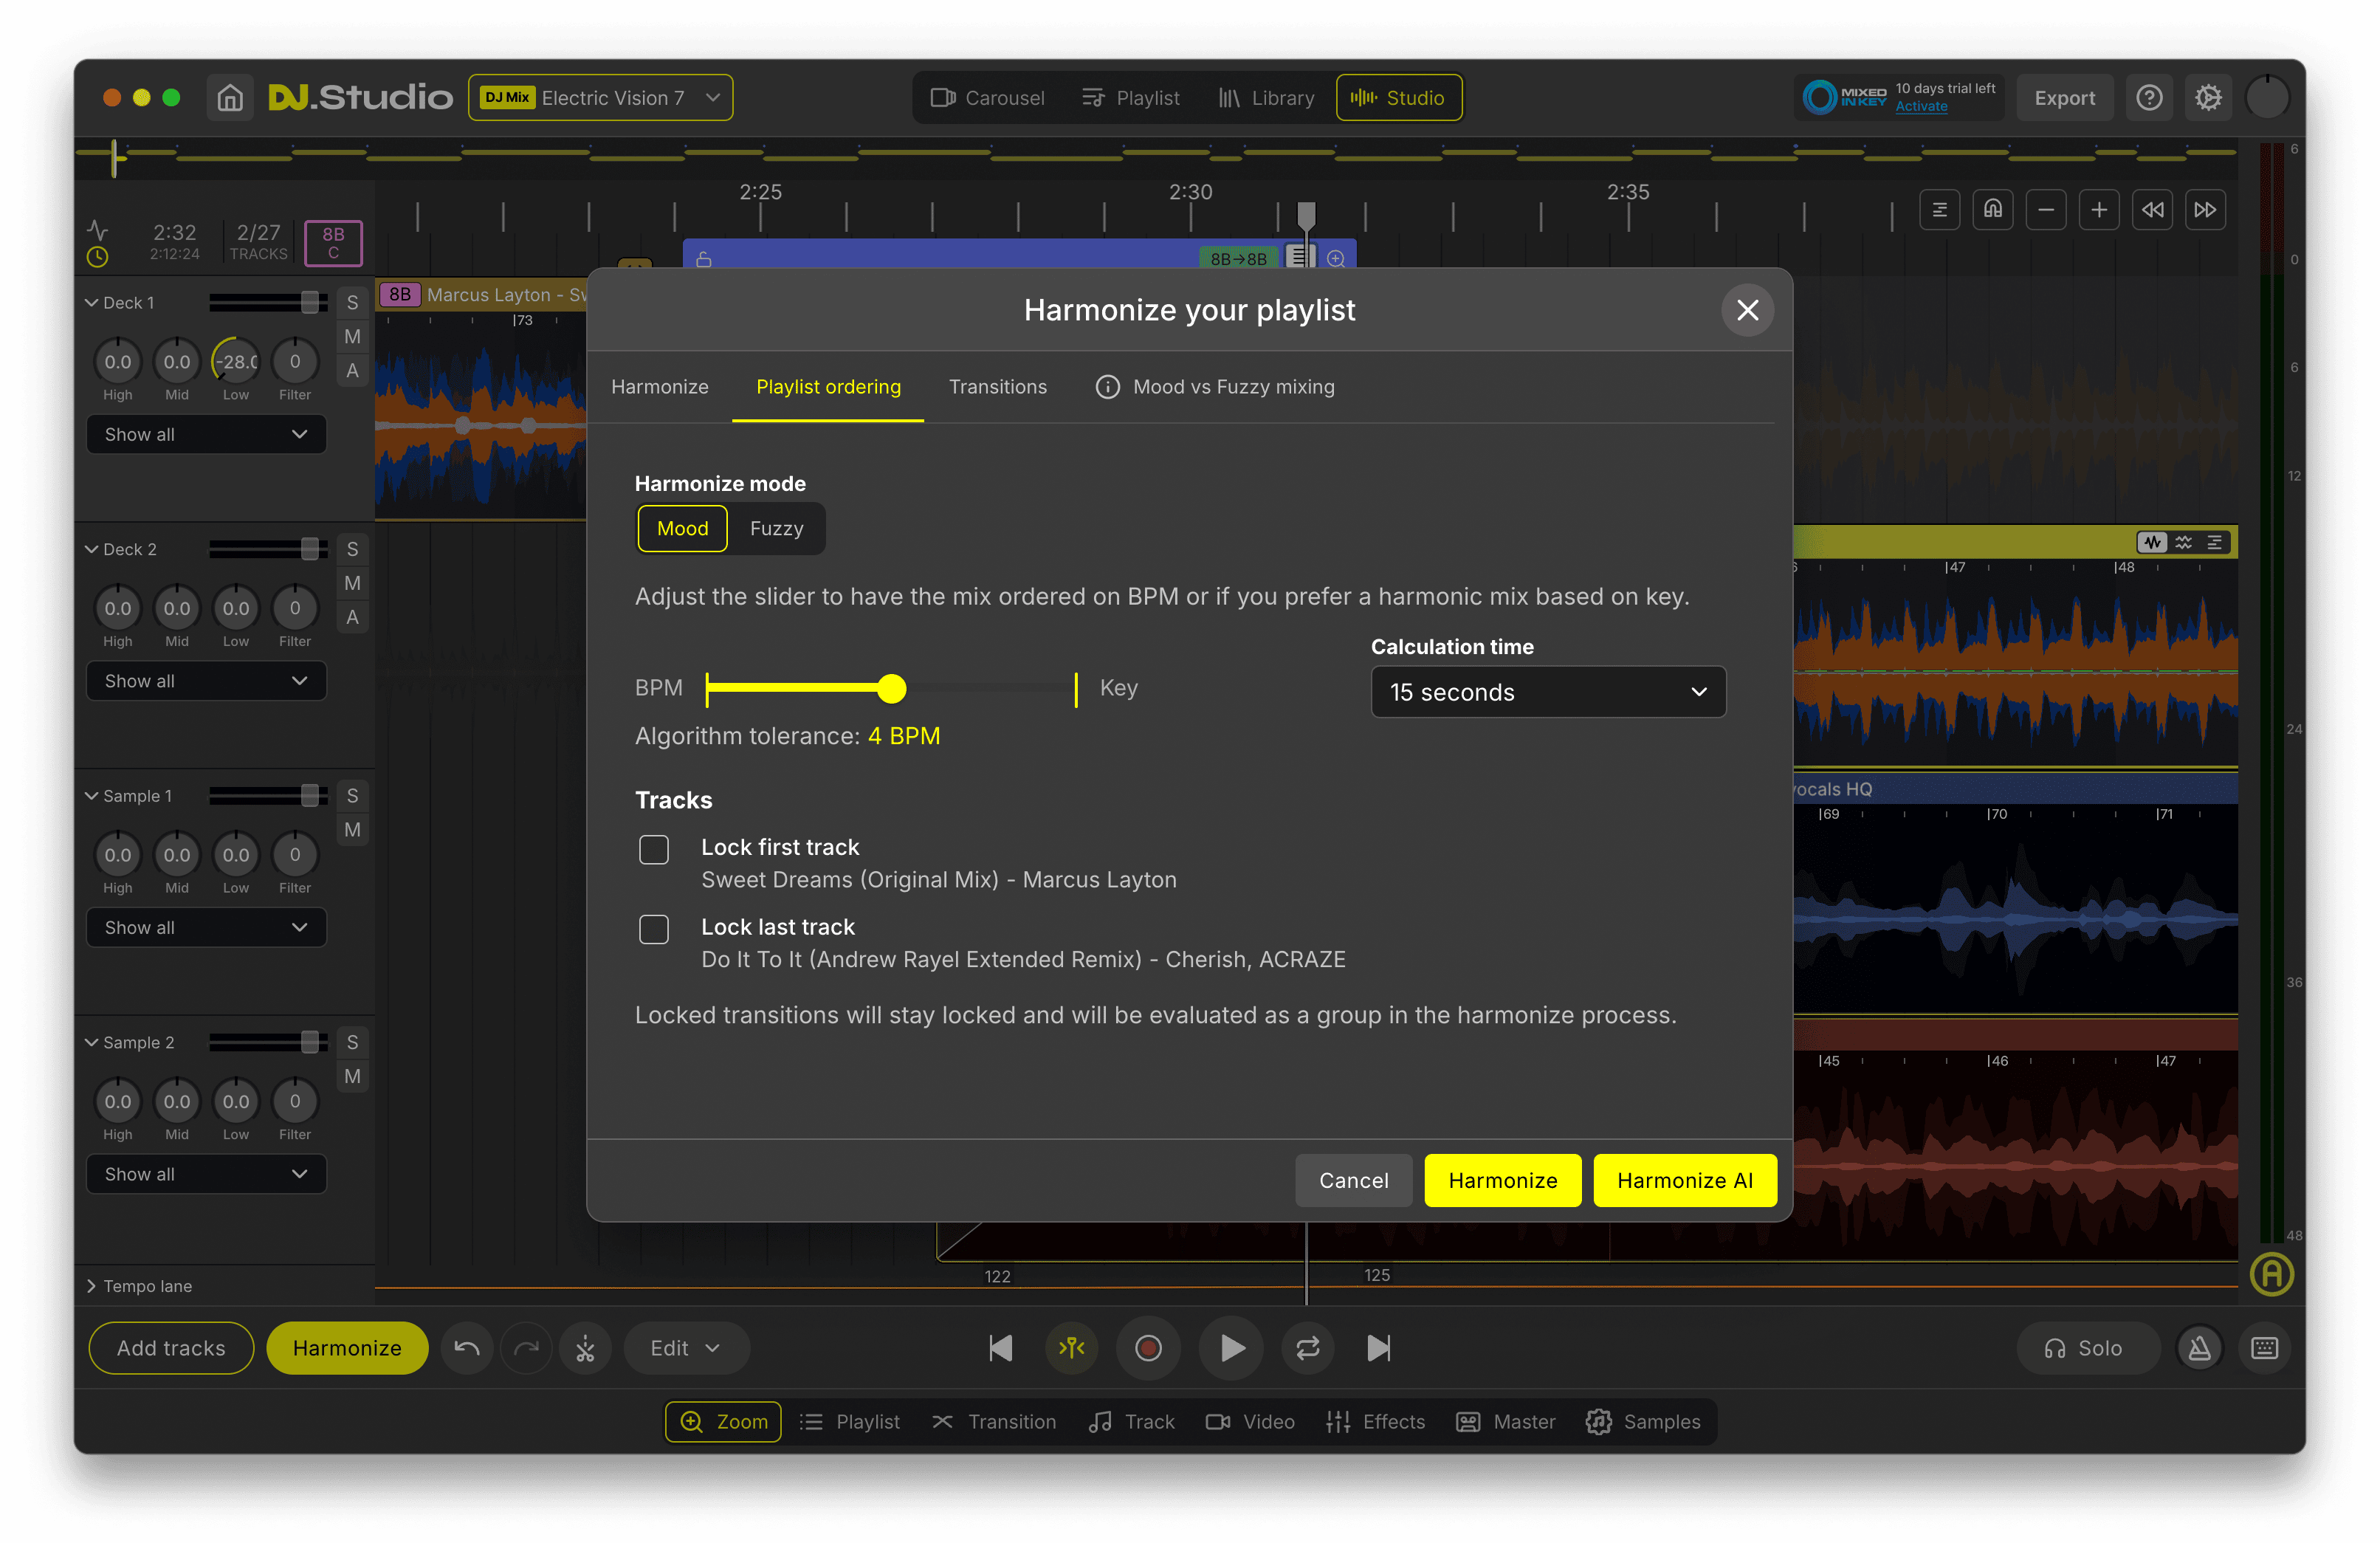Solo Sample 2 with the S button
Viewport: 2380px width, 1543px height.
[352, 1042]
